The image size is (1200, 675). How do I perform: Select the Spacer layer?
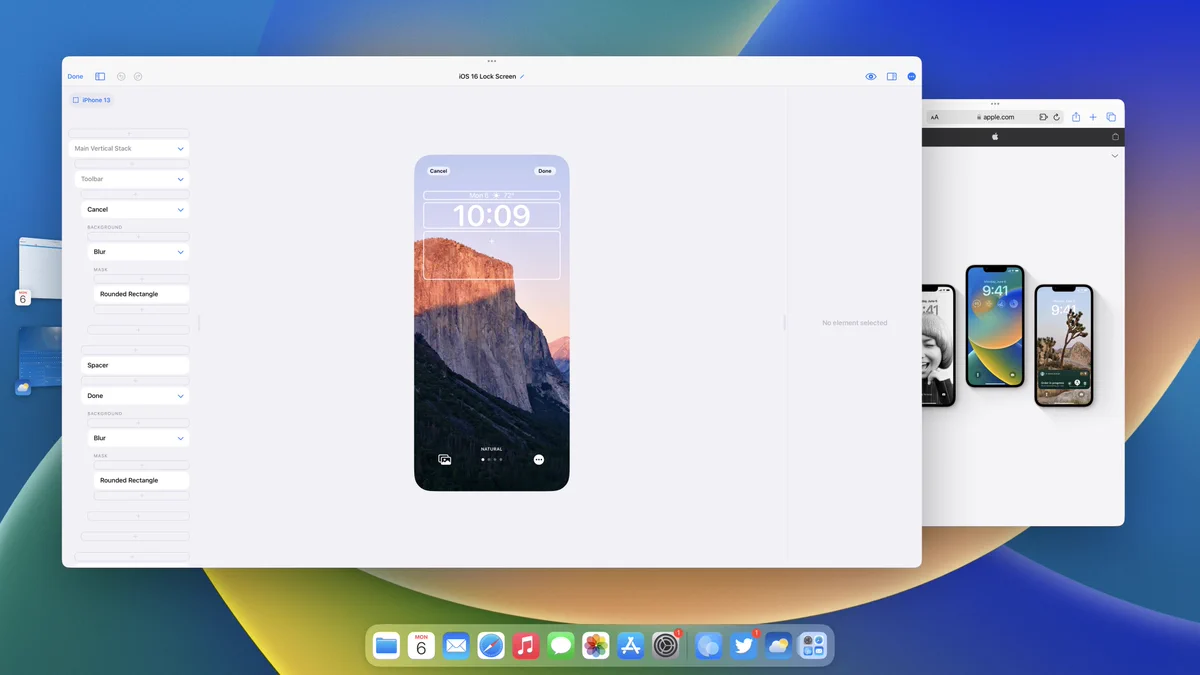pyautogui.click(x=135, y=365)
